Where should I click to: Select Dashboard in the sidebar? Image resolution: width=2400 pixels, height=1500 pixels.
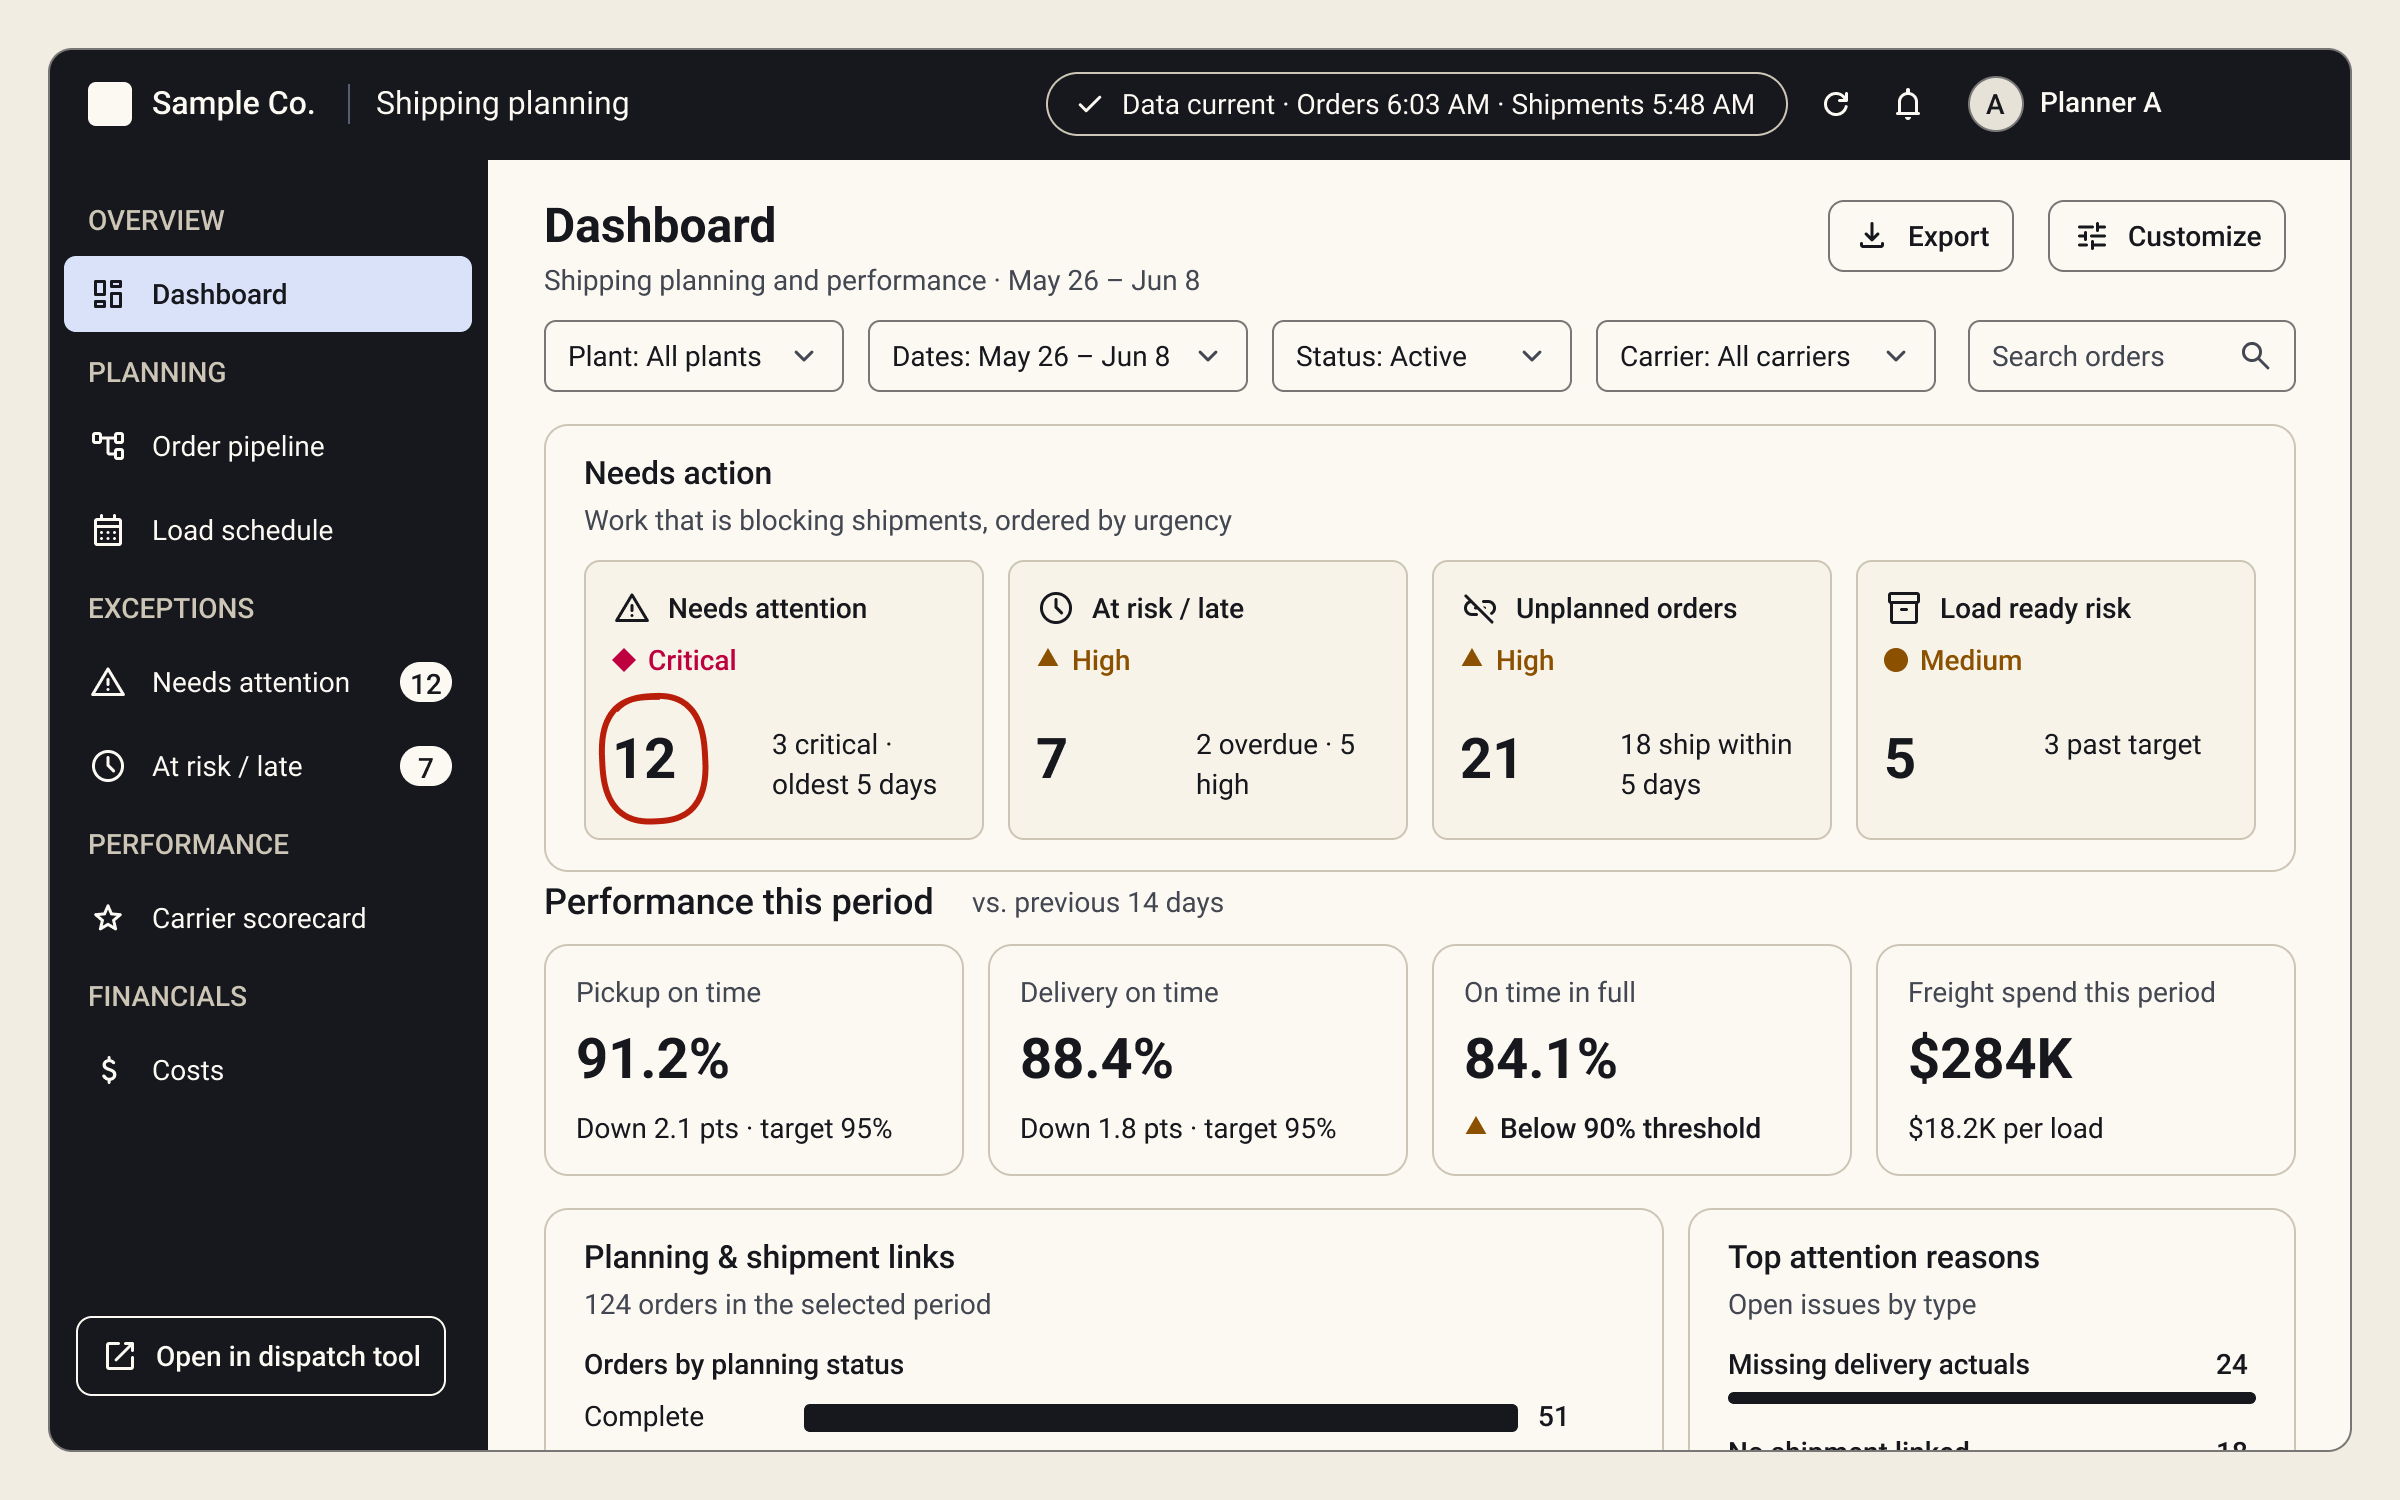[268, 294]
